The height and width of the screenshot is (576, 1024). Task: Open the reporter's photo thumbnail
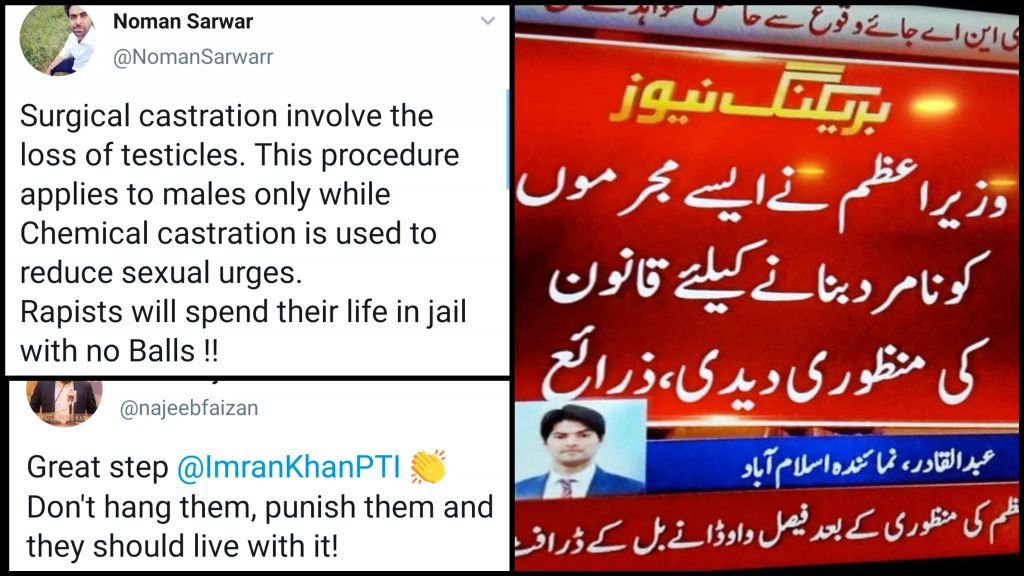coord(580,451)
